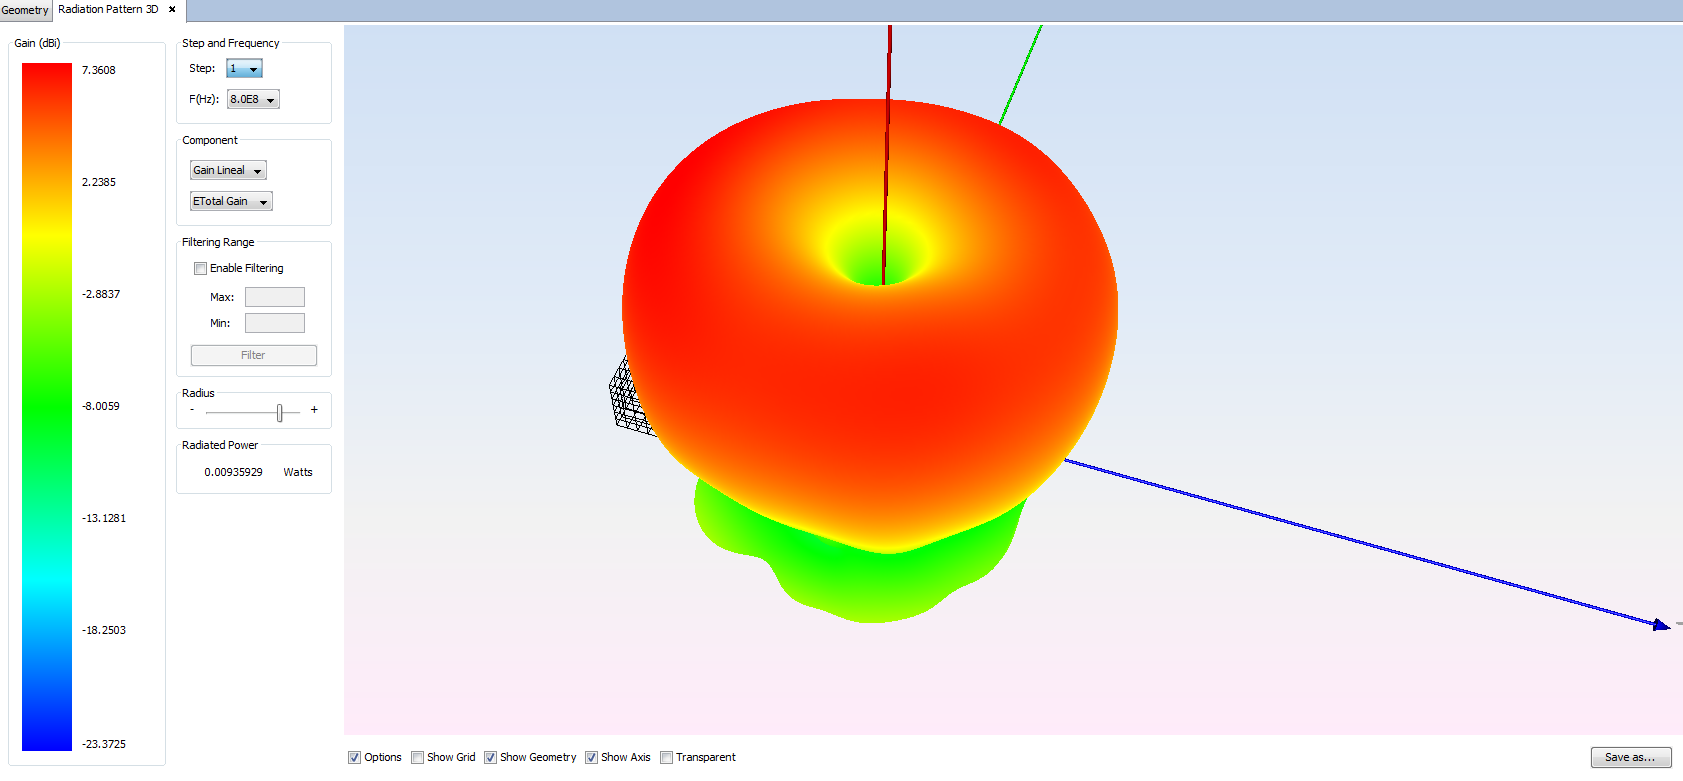Enable the Transparent checkbox
Image resolution: width=1683 pixels, height=781 pixels.
coord(667,758)
